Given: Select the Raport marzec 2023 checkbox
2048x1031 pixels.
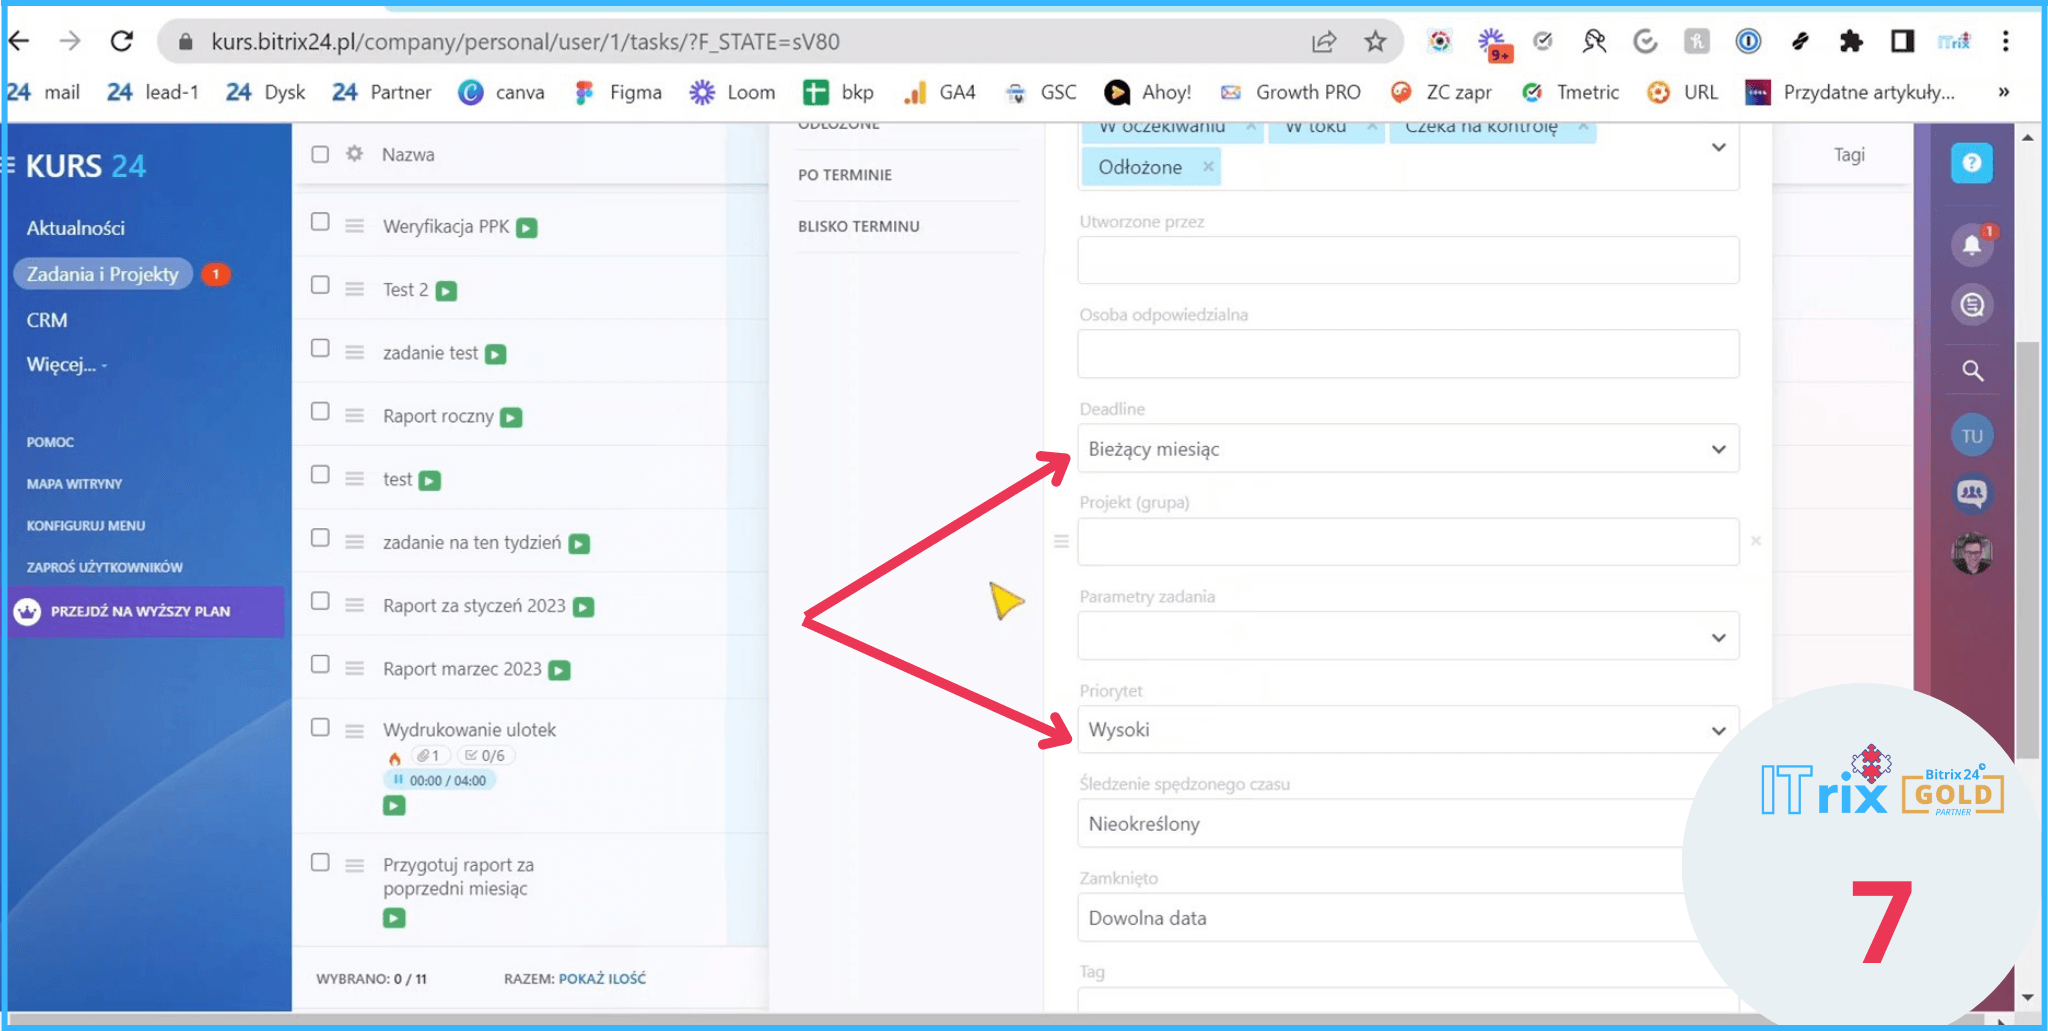Looking at the screenshot, I should 320,665.
